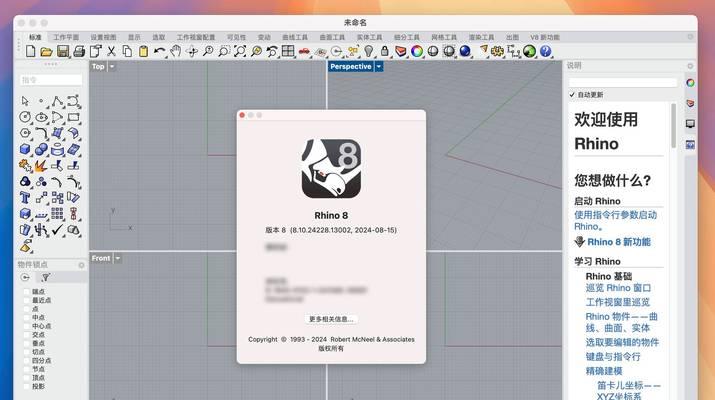Open the Rhino 8 新功能 link

point(619,242)
